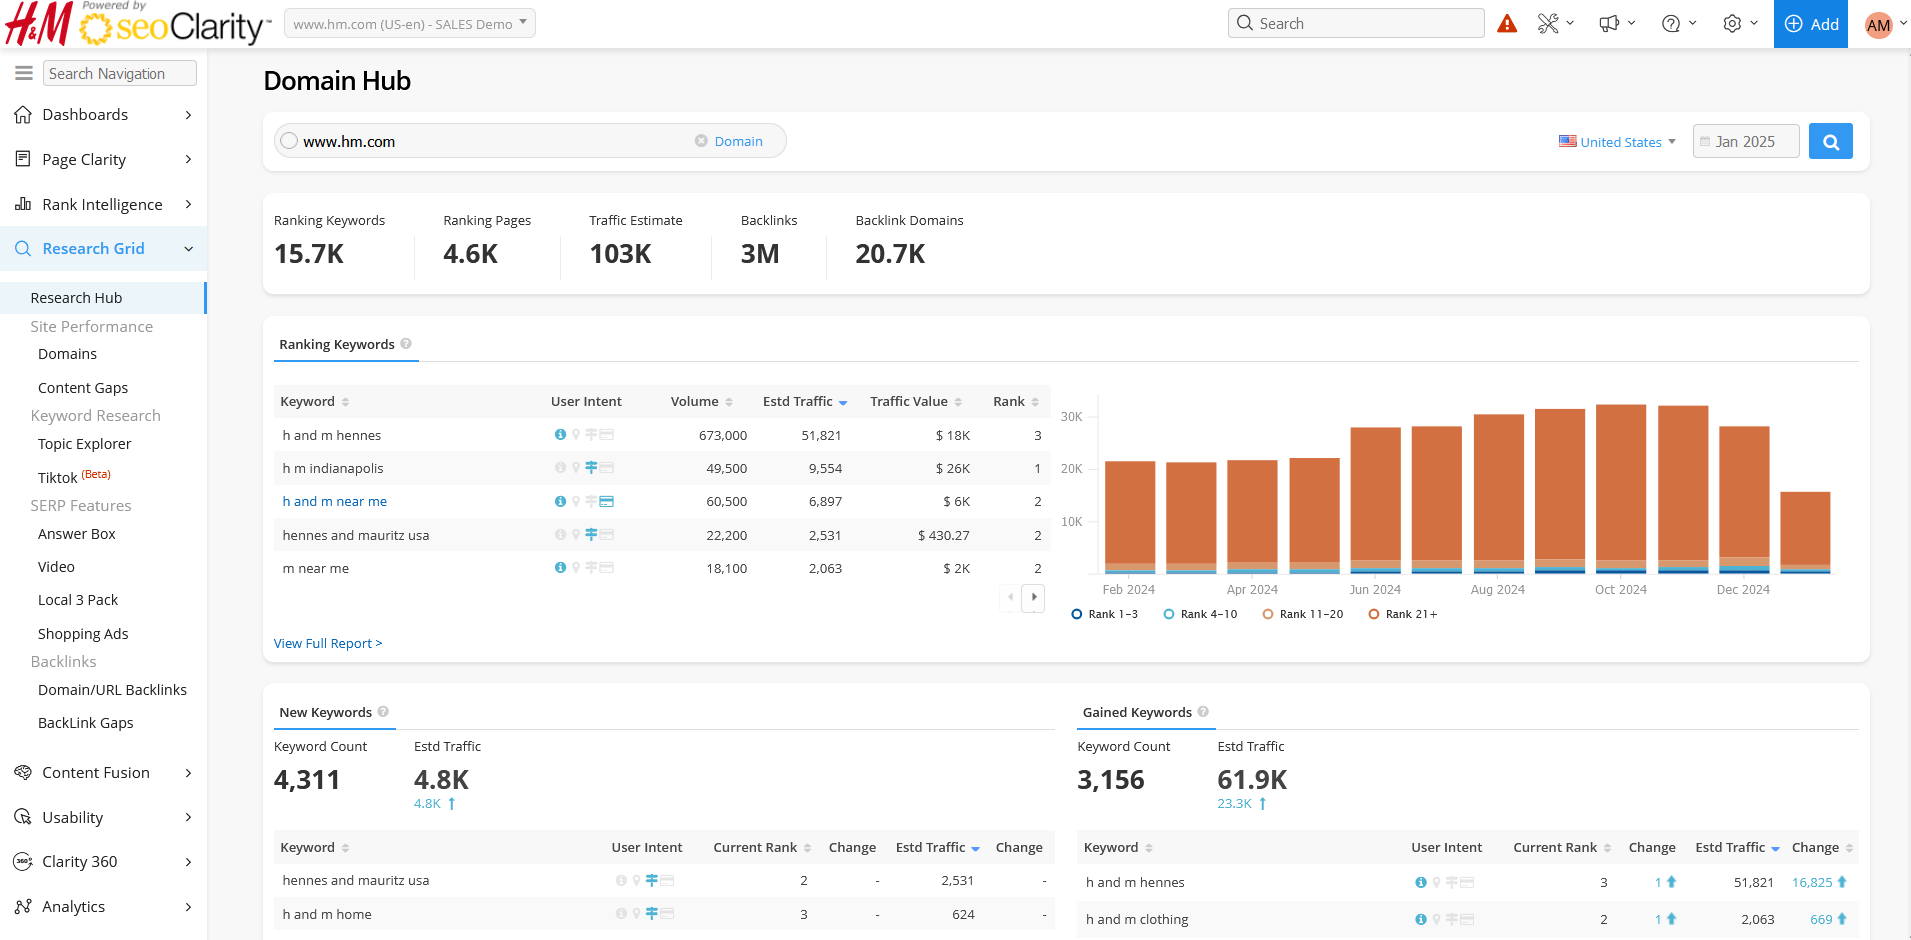Toggle the hamburger navigation menu icon
Image resolution: width=1911 pixels, height=940 pixels.
click(24, 73)
